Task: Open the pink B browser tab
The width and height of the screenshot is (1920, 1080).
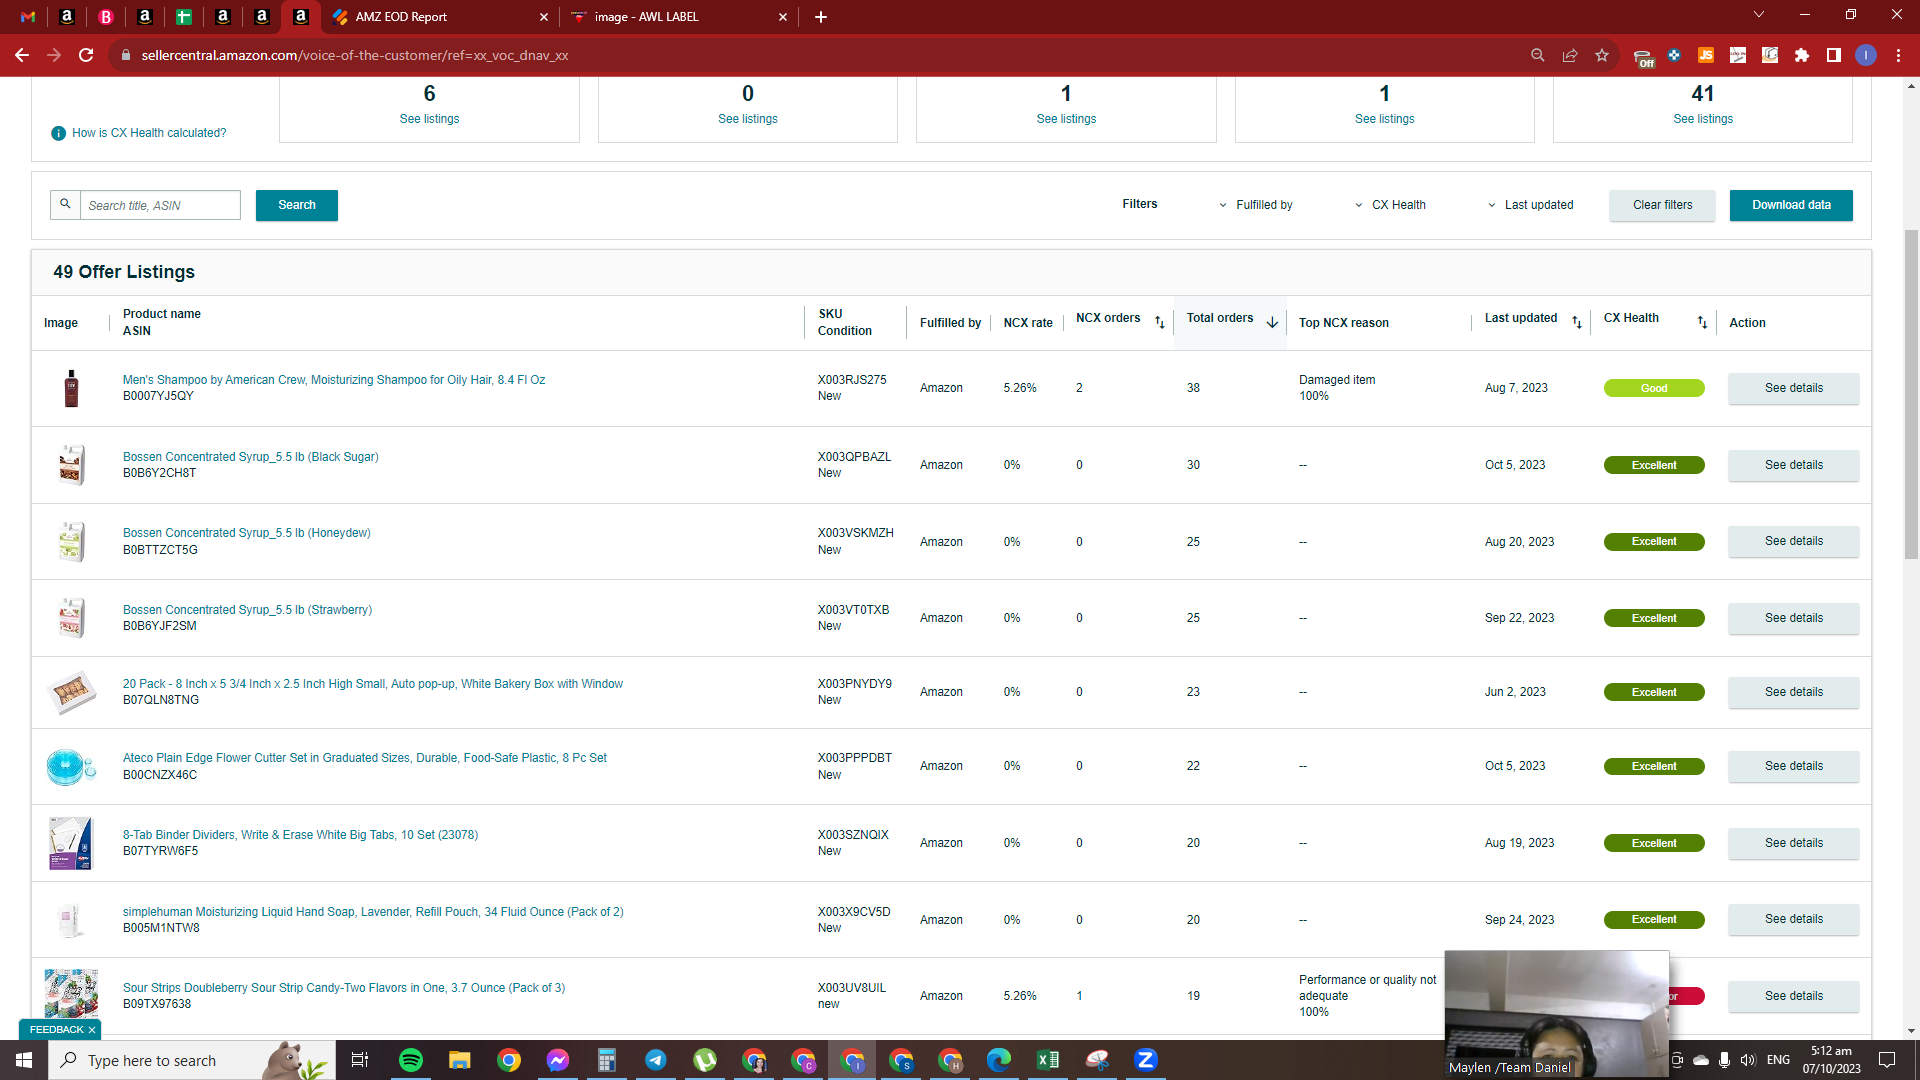Action: coord(106,17)
